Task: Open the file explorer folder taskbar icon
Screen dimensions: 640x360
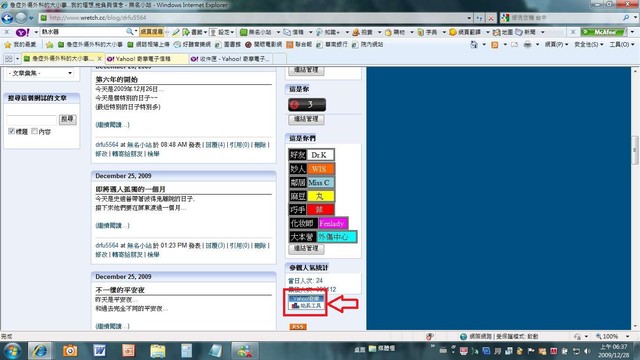Action: click(158, 351)
